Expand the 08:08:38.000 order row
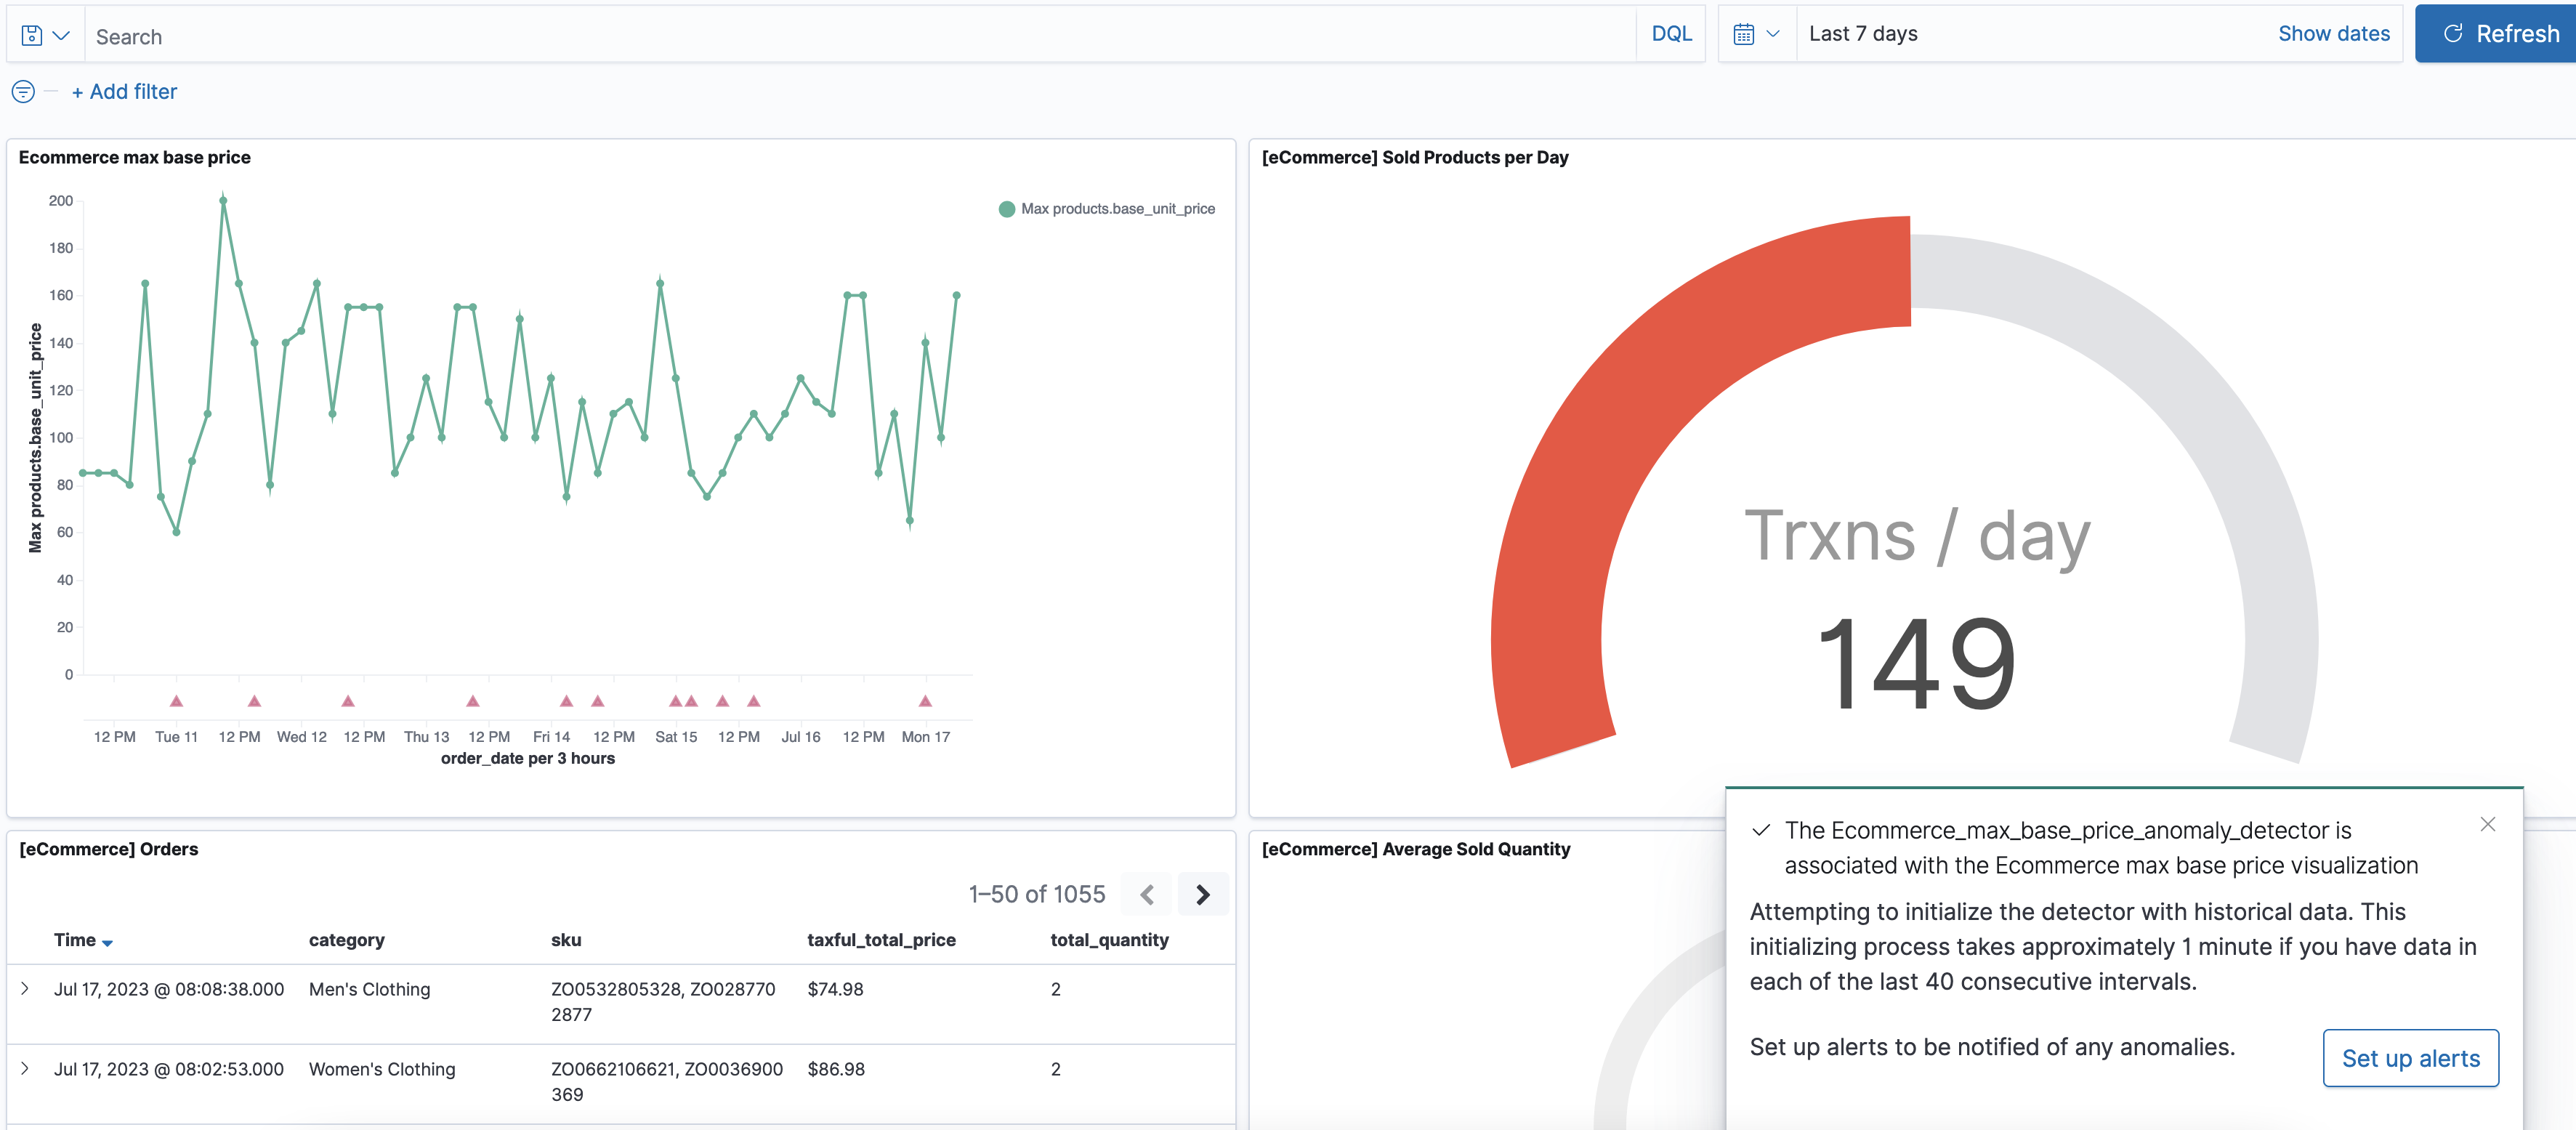2576x1130 pixels. point(25,989)
